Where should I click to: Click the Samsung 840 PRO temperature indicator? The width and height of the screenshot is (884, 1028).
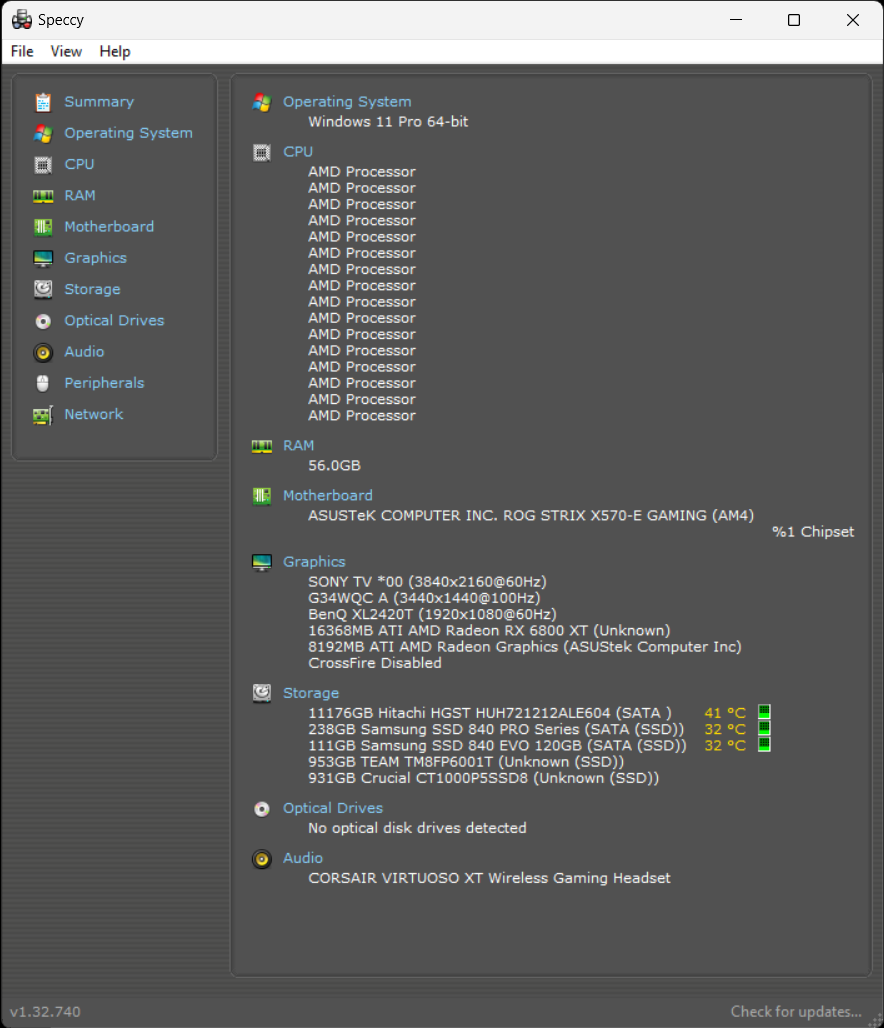click(x=764, y=729)
